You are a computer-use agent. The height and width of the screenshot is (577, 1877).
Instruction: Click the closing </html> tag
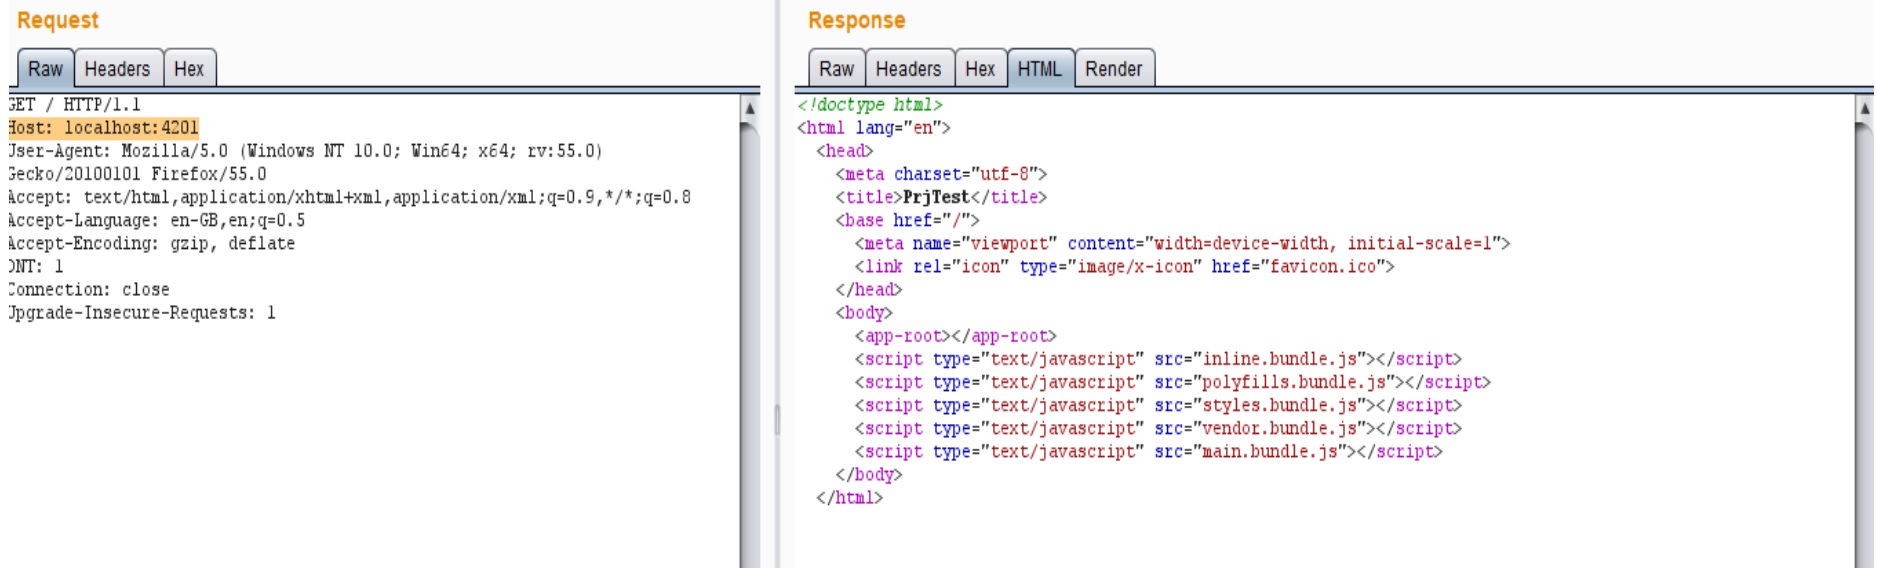(850, 497)
